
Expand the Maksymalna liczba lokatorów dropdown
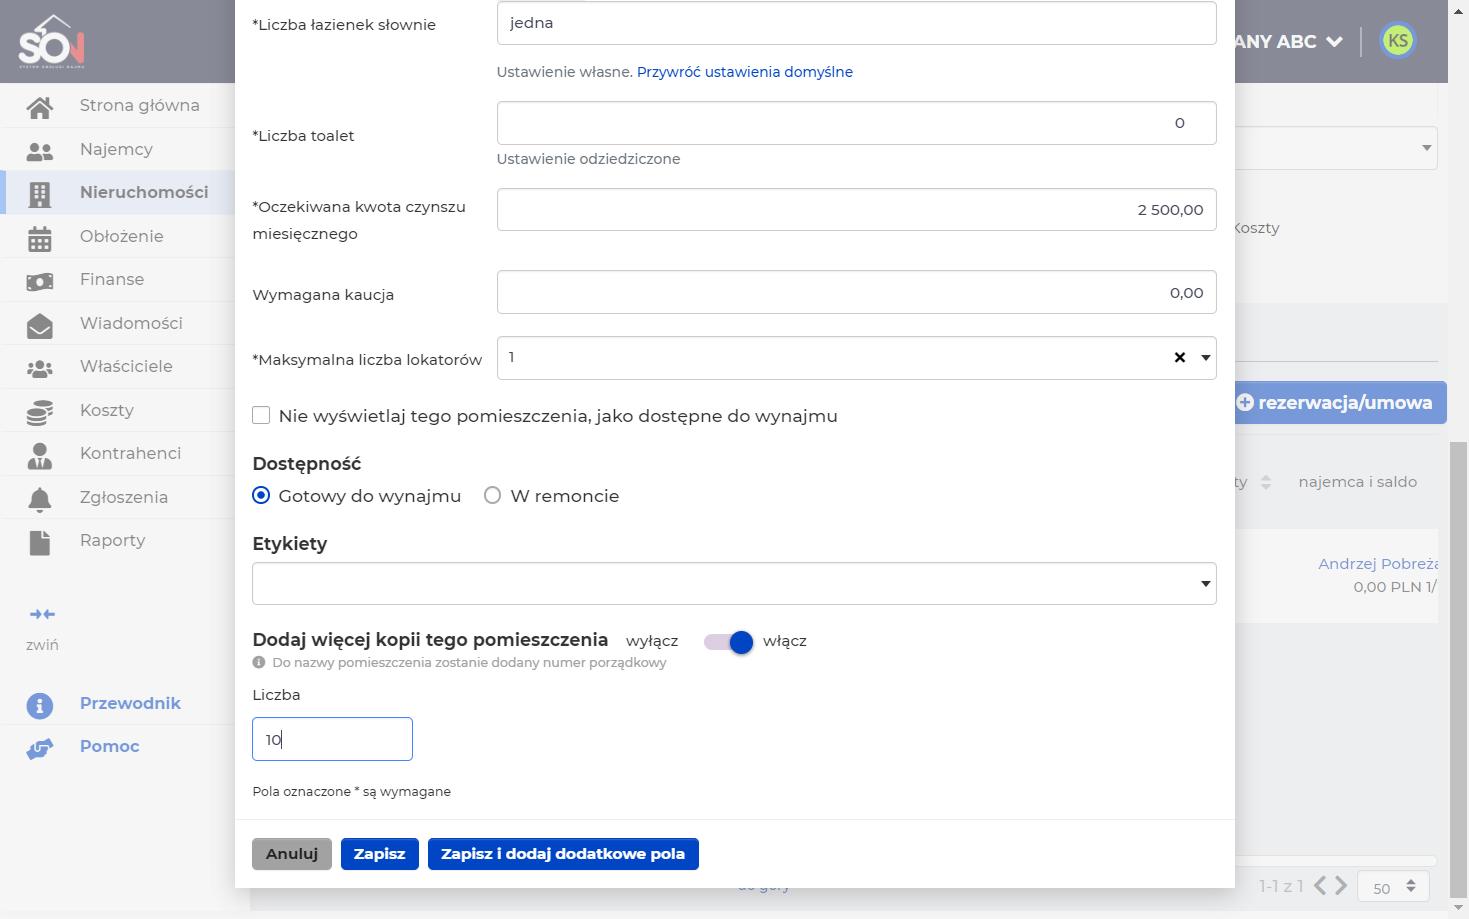(x=1206, y=358)
